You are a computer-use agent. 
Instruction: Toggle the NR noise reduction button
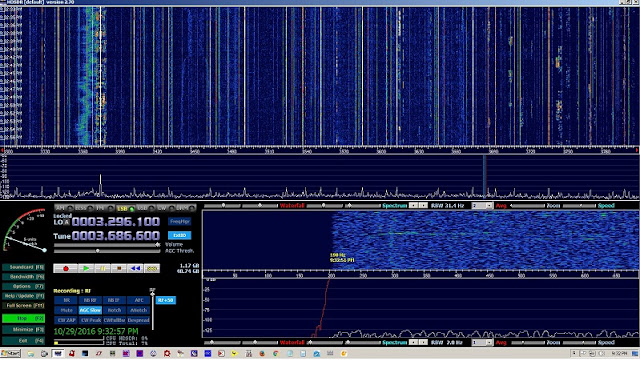(66, 300)
